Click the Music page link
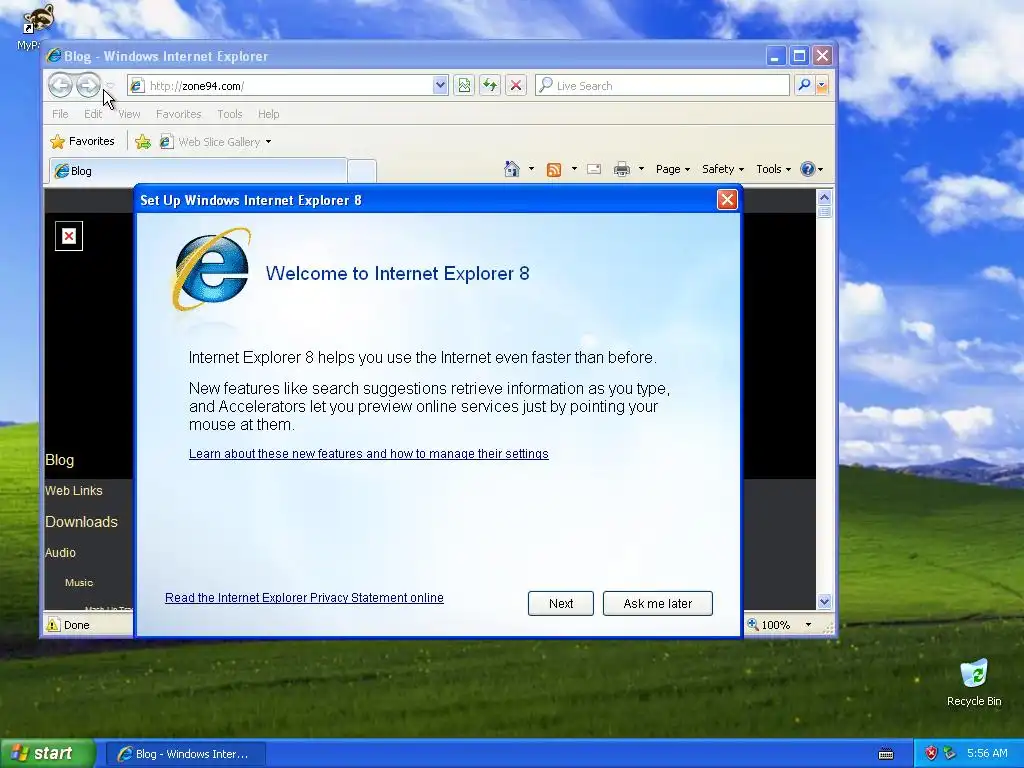The width and height of the screenshot is (1024, 768). tap(79, 583)
